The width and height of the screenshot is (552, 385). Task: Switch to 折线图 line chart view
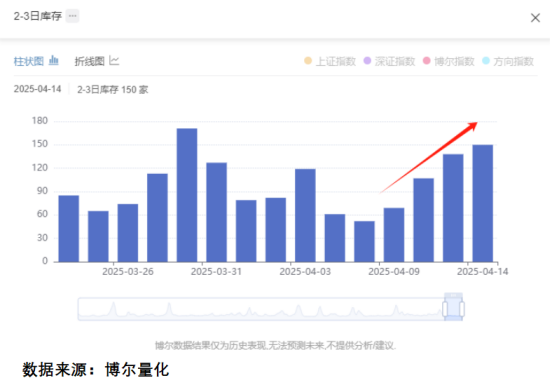[x=89, y=61]
